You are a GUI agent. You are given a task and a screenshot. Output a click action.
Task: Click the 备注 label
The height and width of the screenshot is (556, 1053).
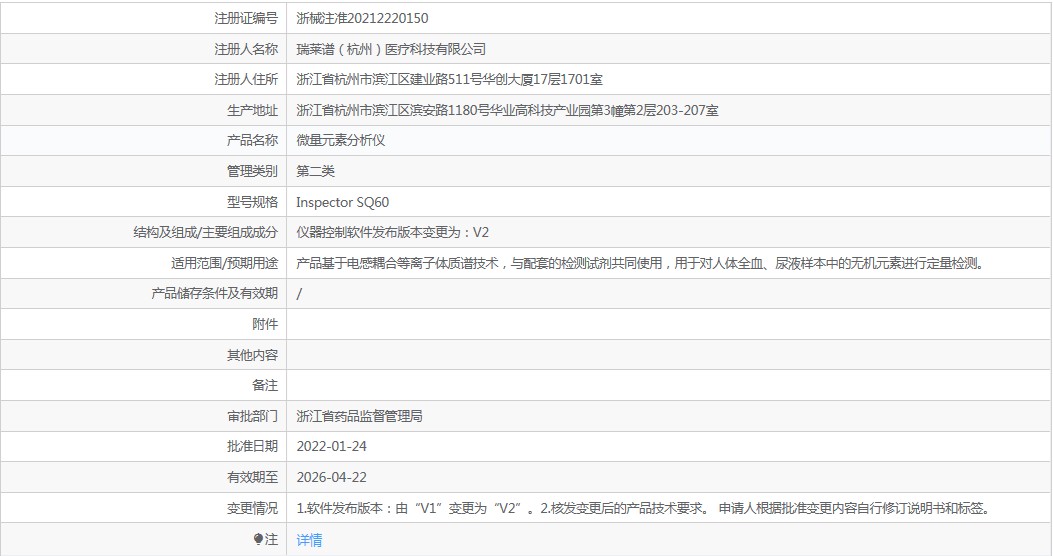tap(265, 385)
